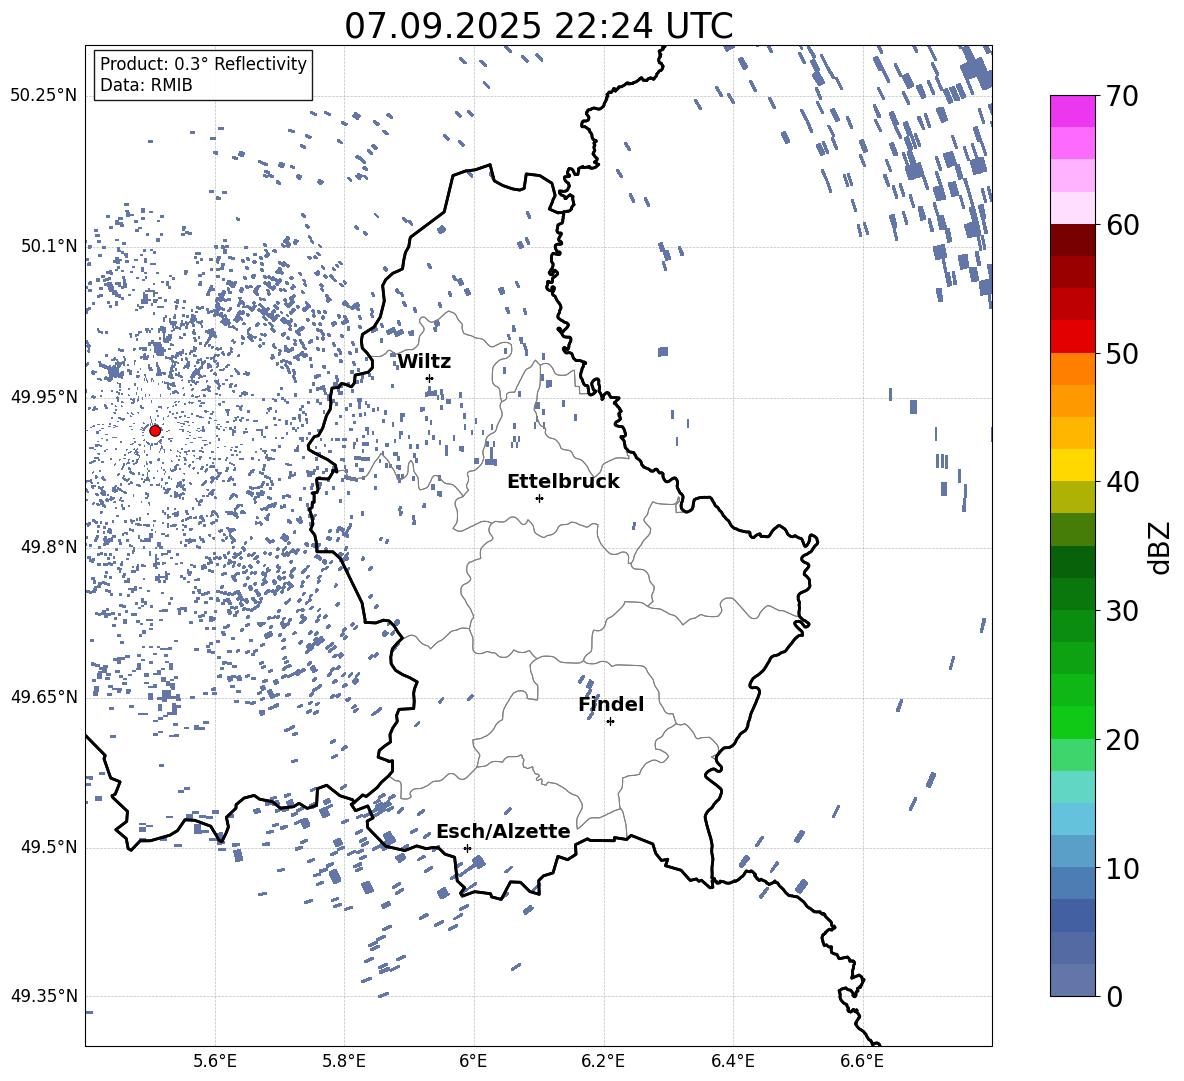Click the title 07.09.2025 22:24 UTC
The height and width of the screenshot is (1081, 1184).
(539, 26)
